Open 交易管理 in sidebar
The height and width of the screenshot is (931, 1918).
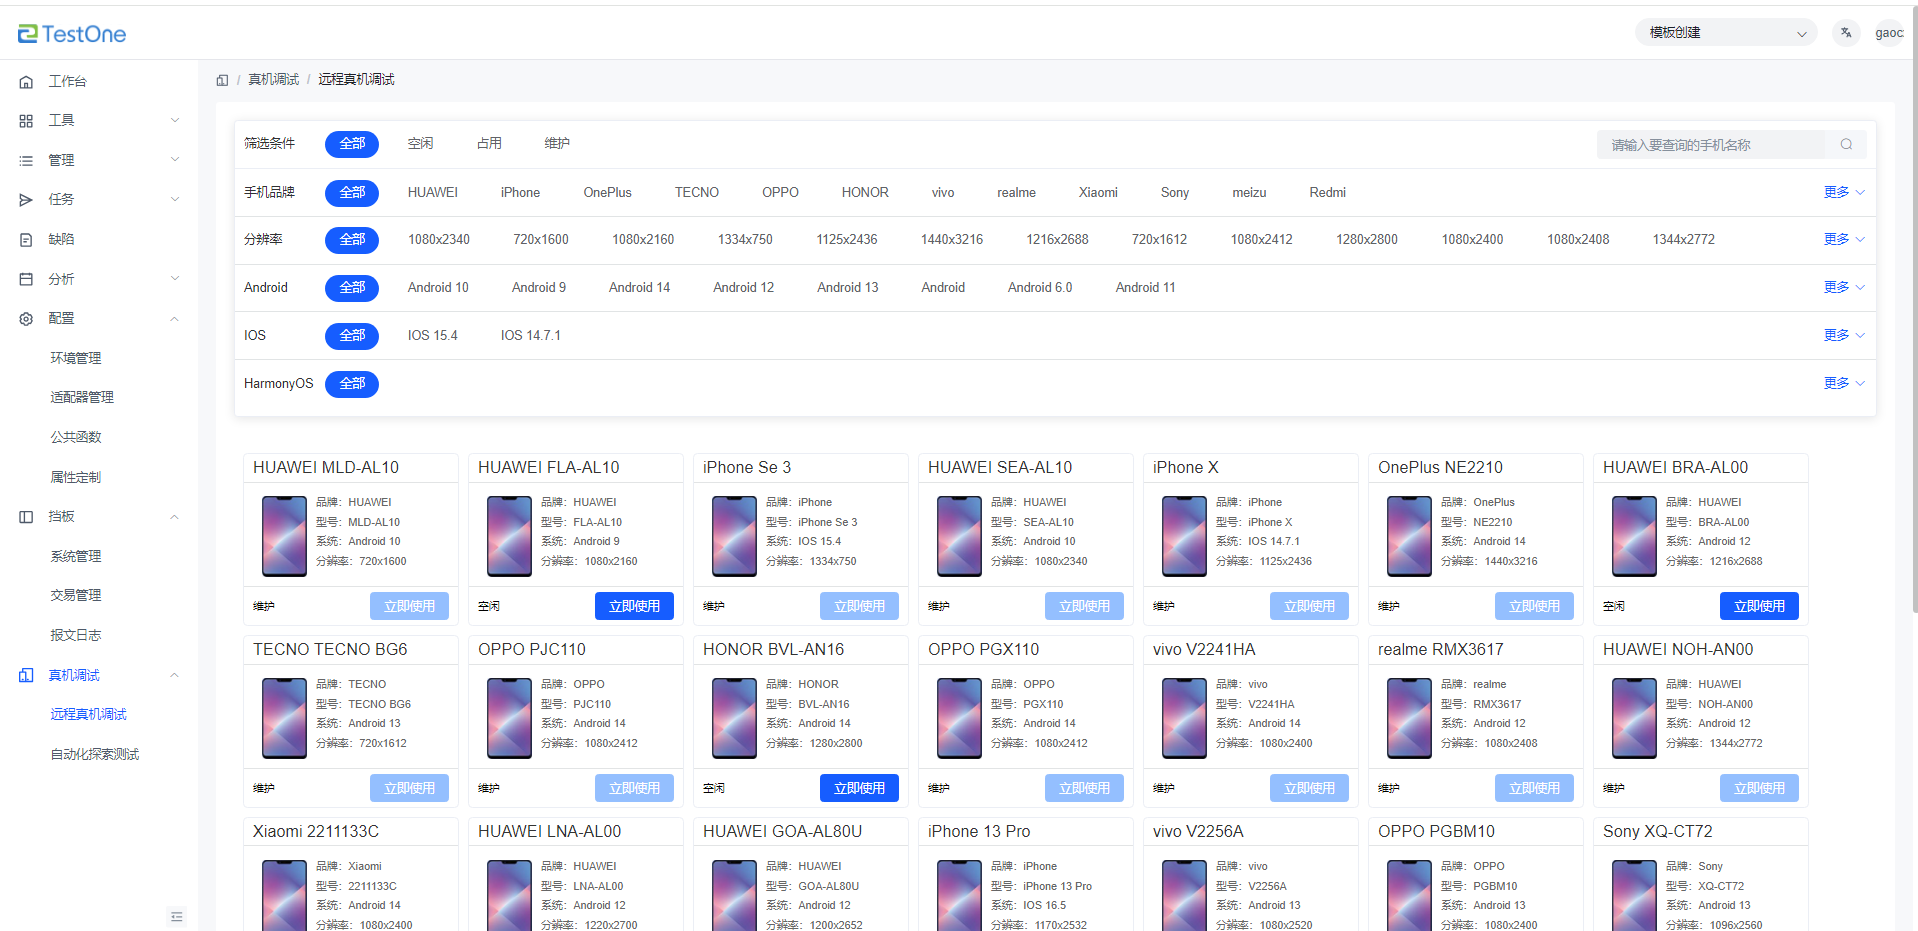(x=76, y=596)
